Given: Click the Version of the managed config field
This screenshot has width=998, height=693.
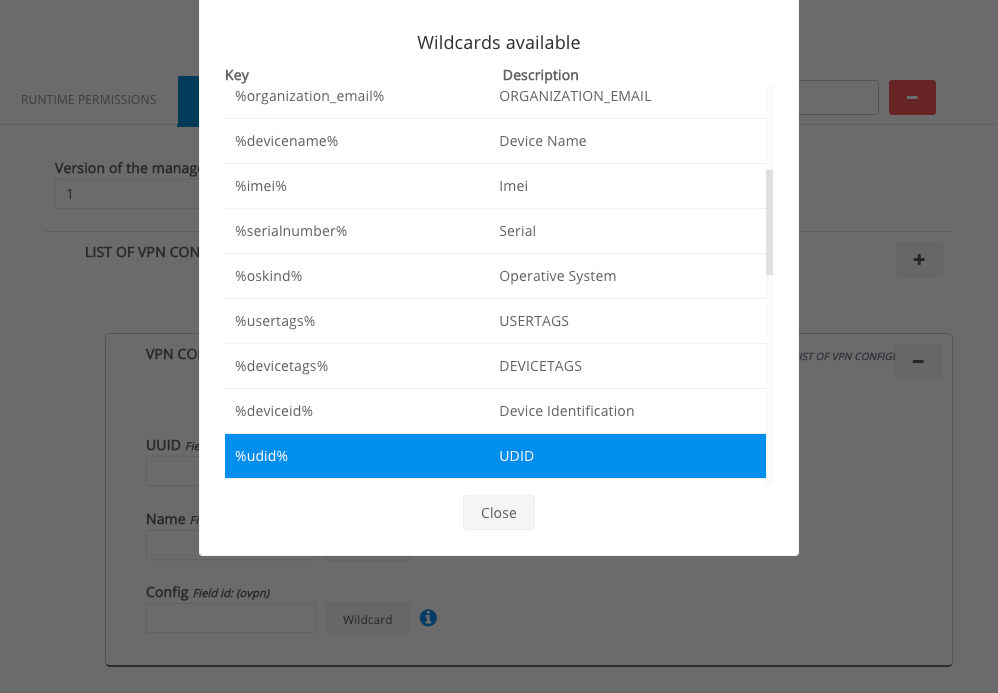Looking at the screenshot, I should [127, 194].
